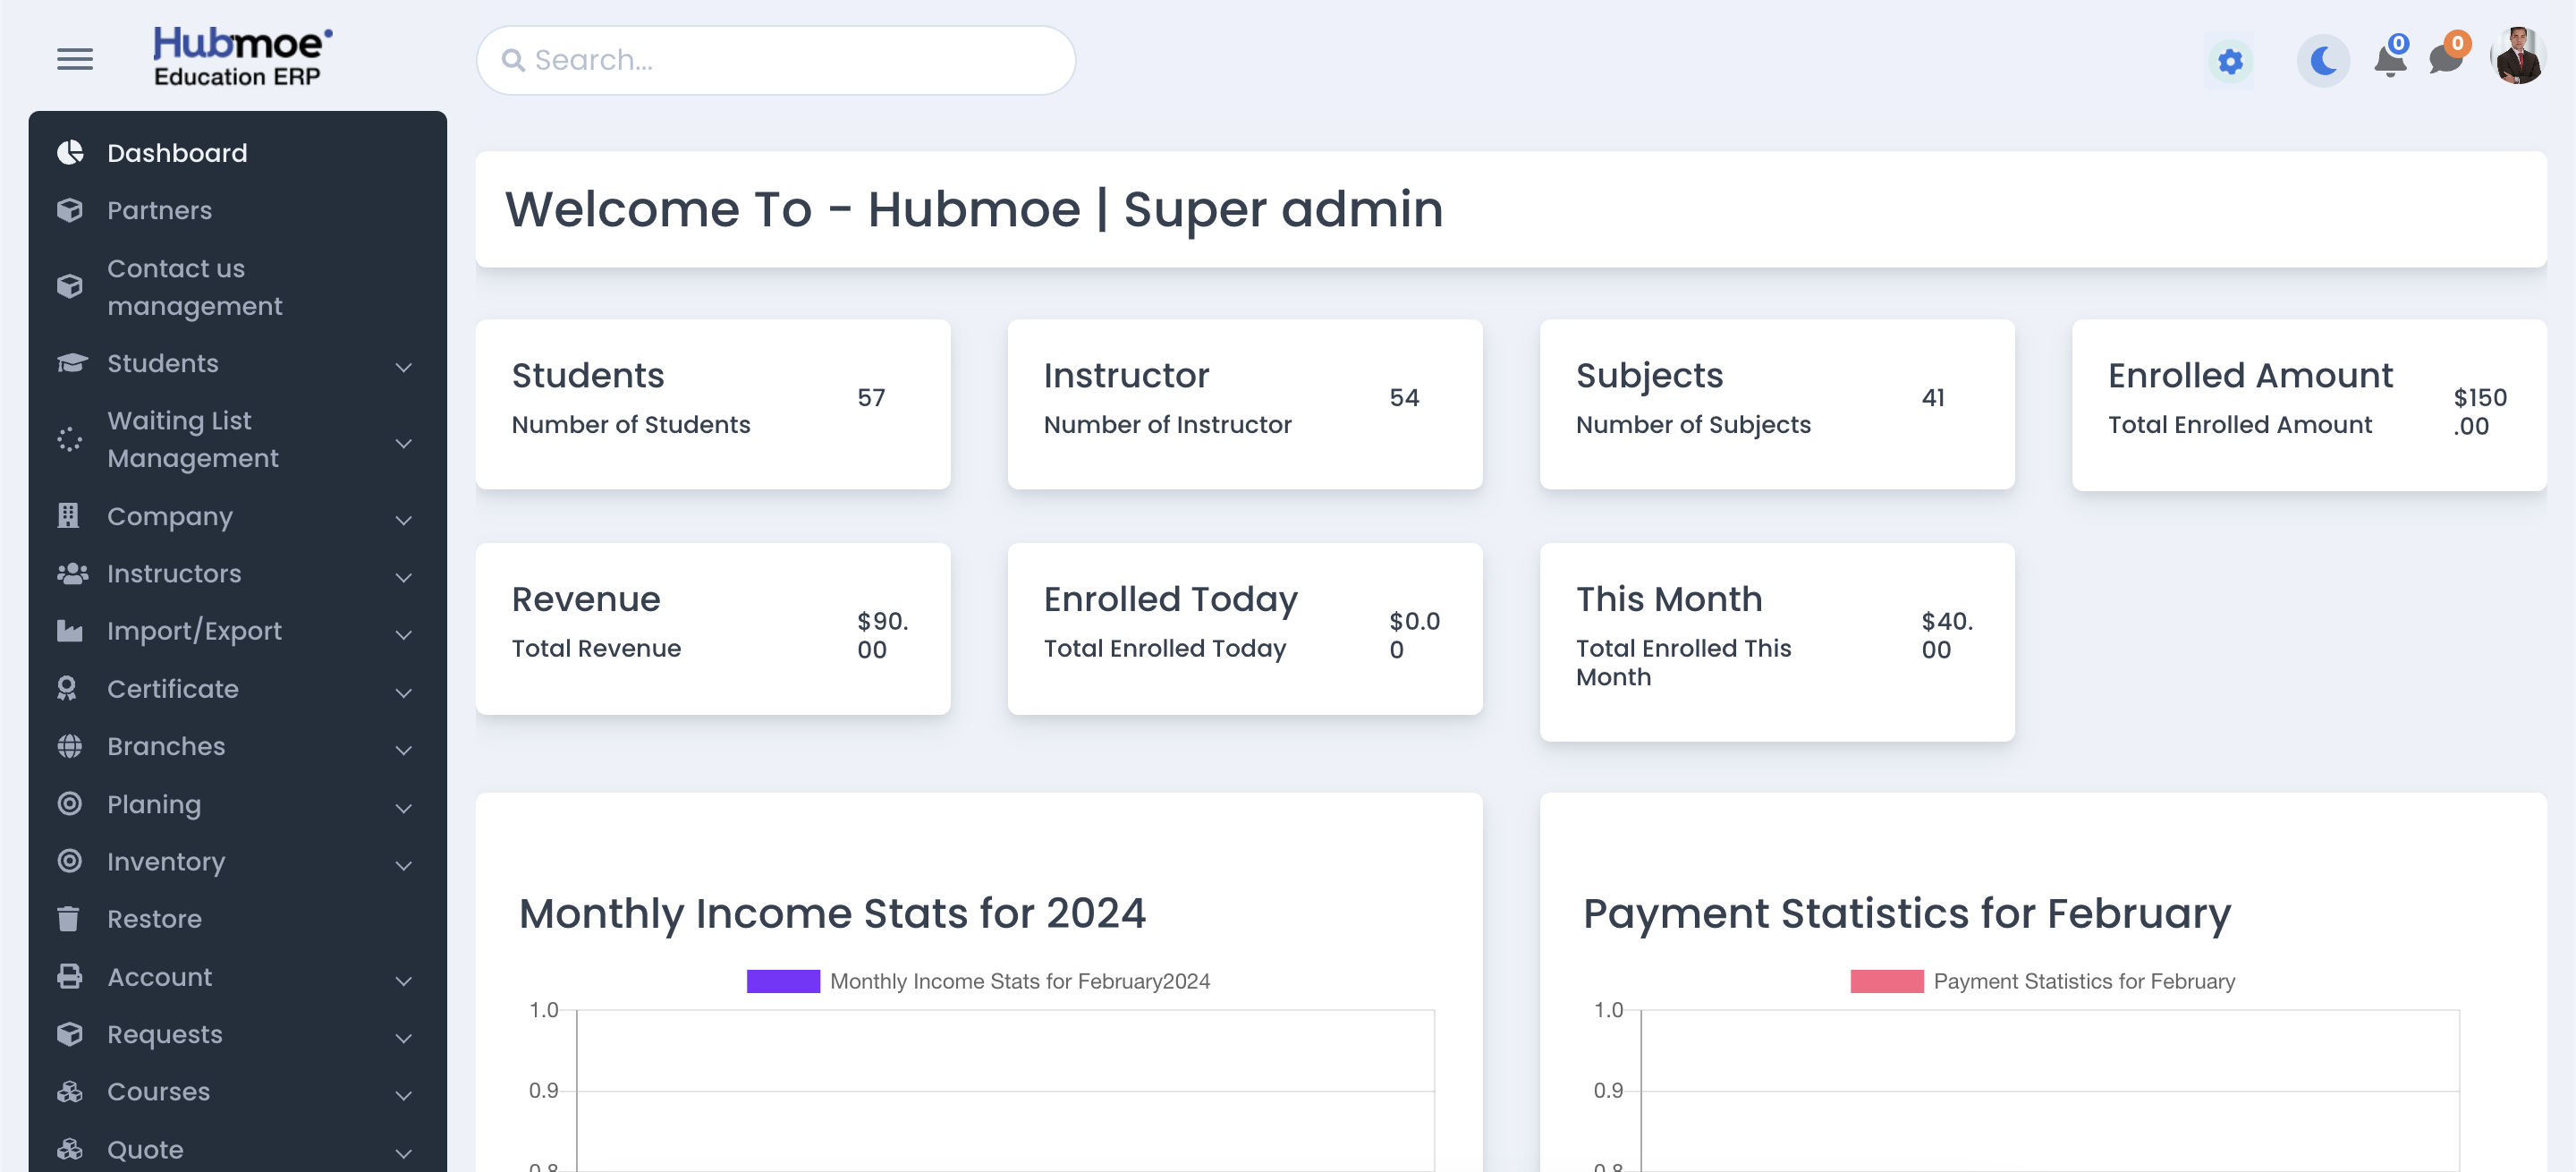Click the Branches globe icon
Image resolution: width=2576 pixels, height=1172 pixels.
pyautogui.click(x=69, y=746)
